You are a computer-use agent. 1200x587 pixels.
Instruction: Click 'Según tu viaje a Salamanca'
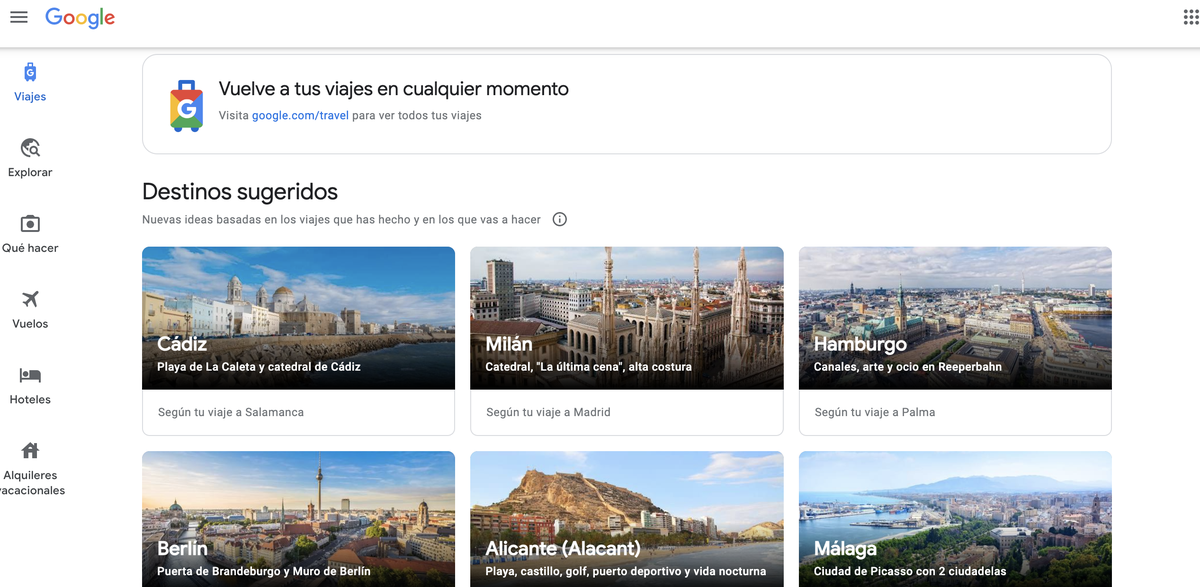pyautogui.click(x=231, y=412)
